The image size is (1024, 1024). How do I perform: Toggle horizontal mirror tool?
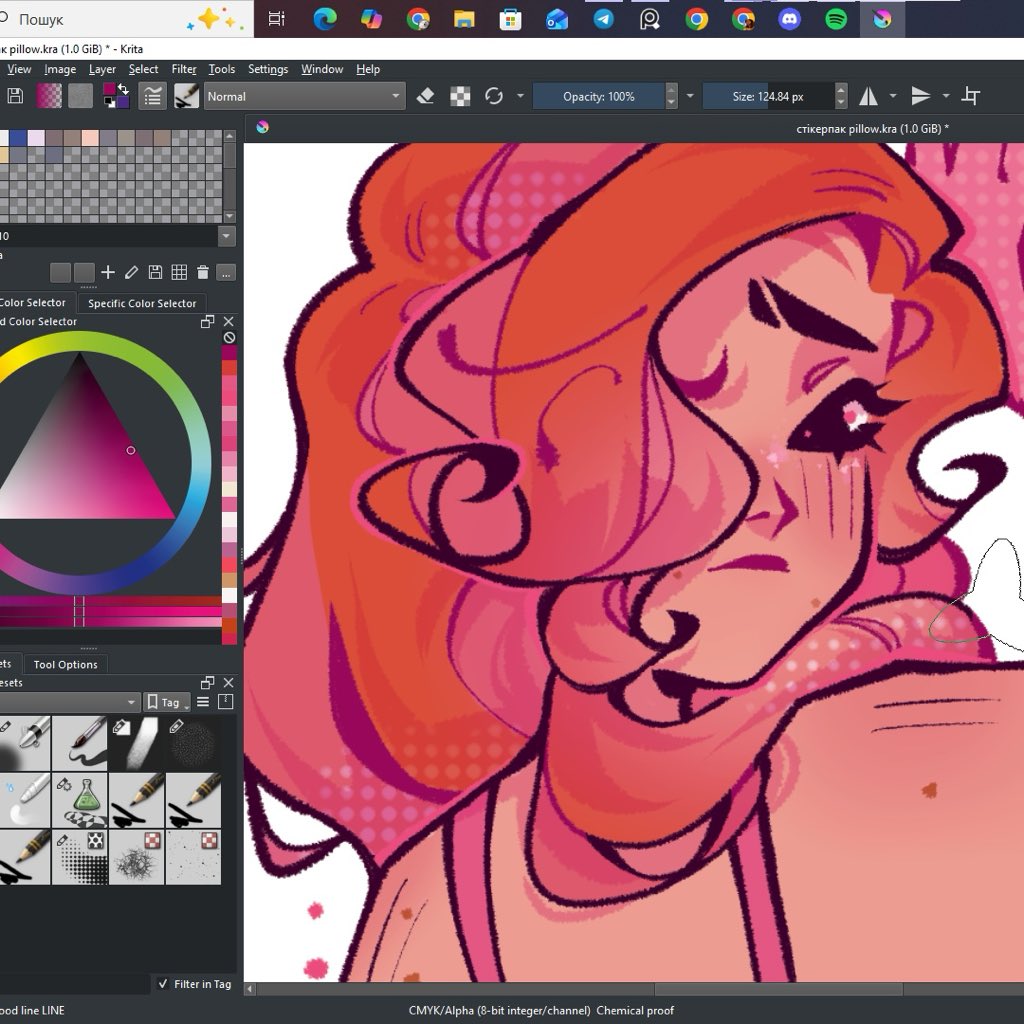pos(868,96)
